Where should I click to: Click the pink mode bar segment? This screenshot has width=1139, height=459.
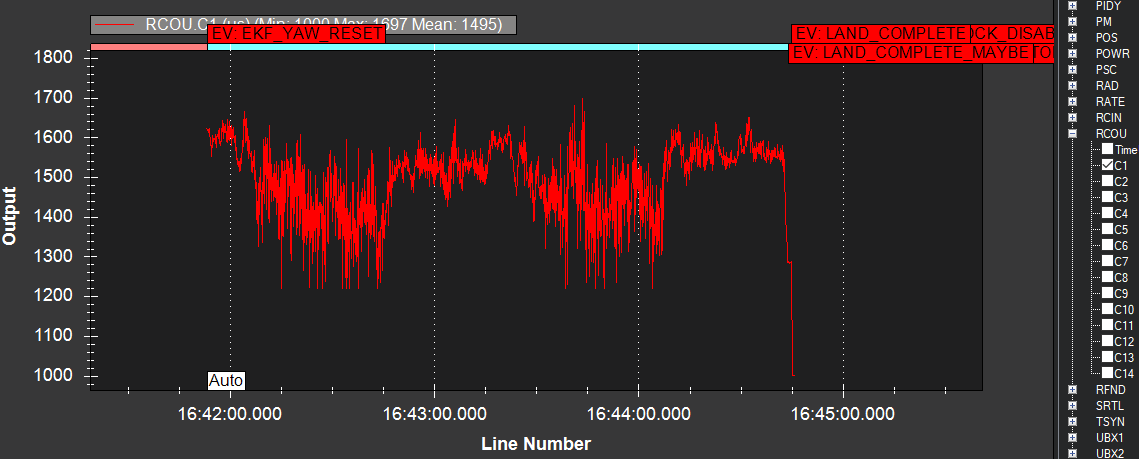click(149, 47)
